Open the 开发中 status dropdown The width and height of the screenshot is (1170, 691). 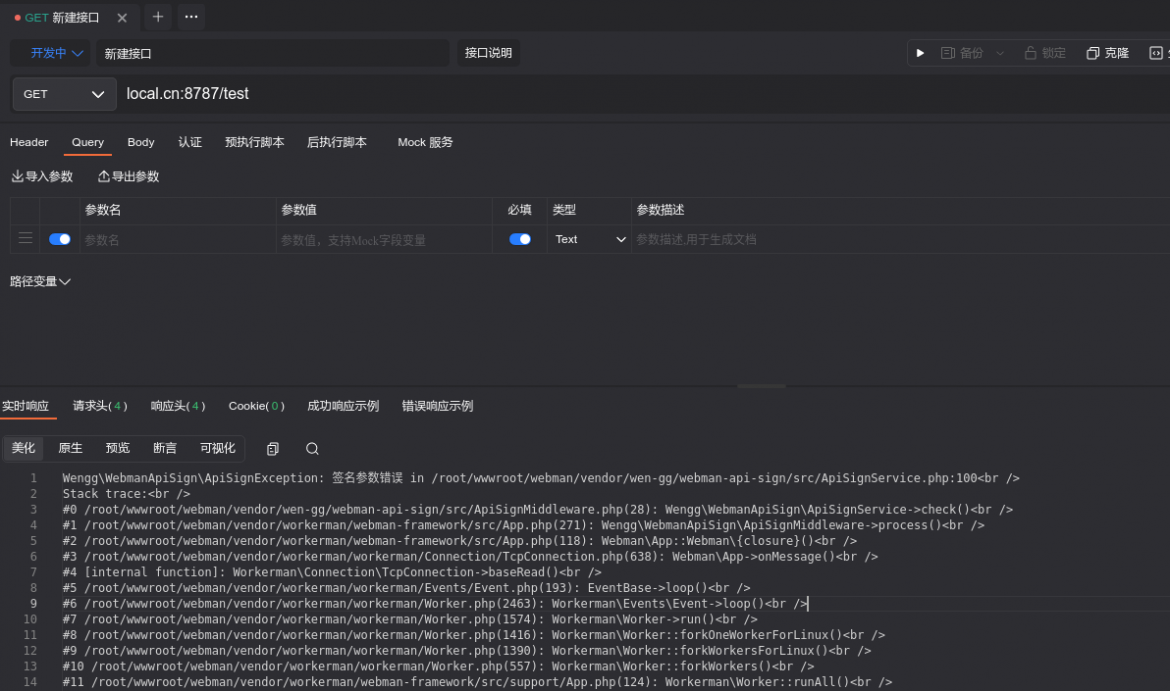click(x=57, y=53)
